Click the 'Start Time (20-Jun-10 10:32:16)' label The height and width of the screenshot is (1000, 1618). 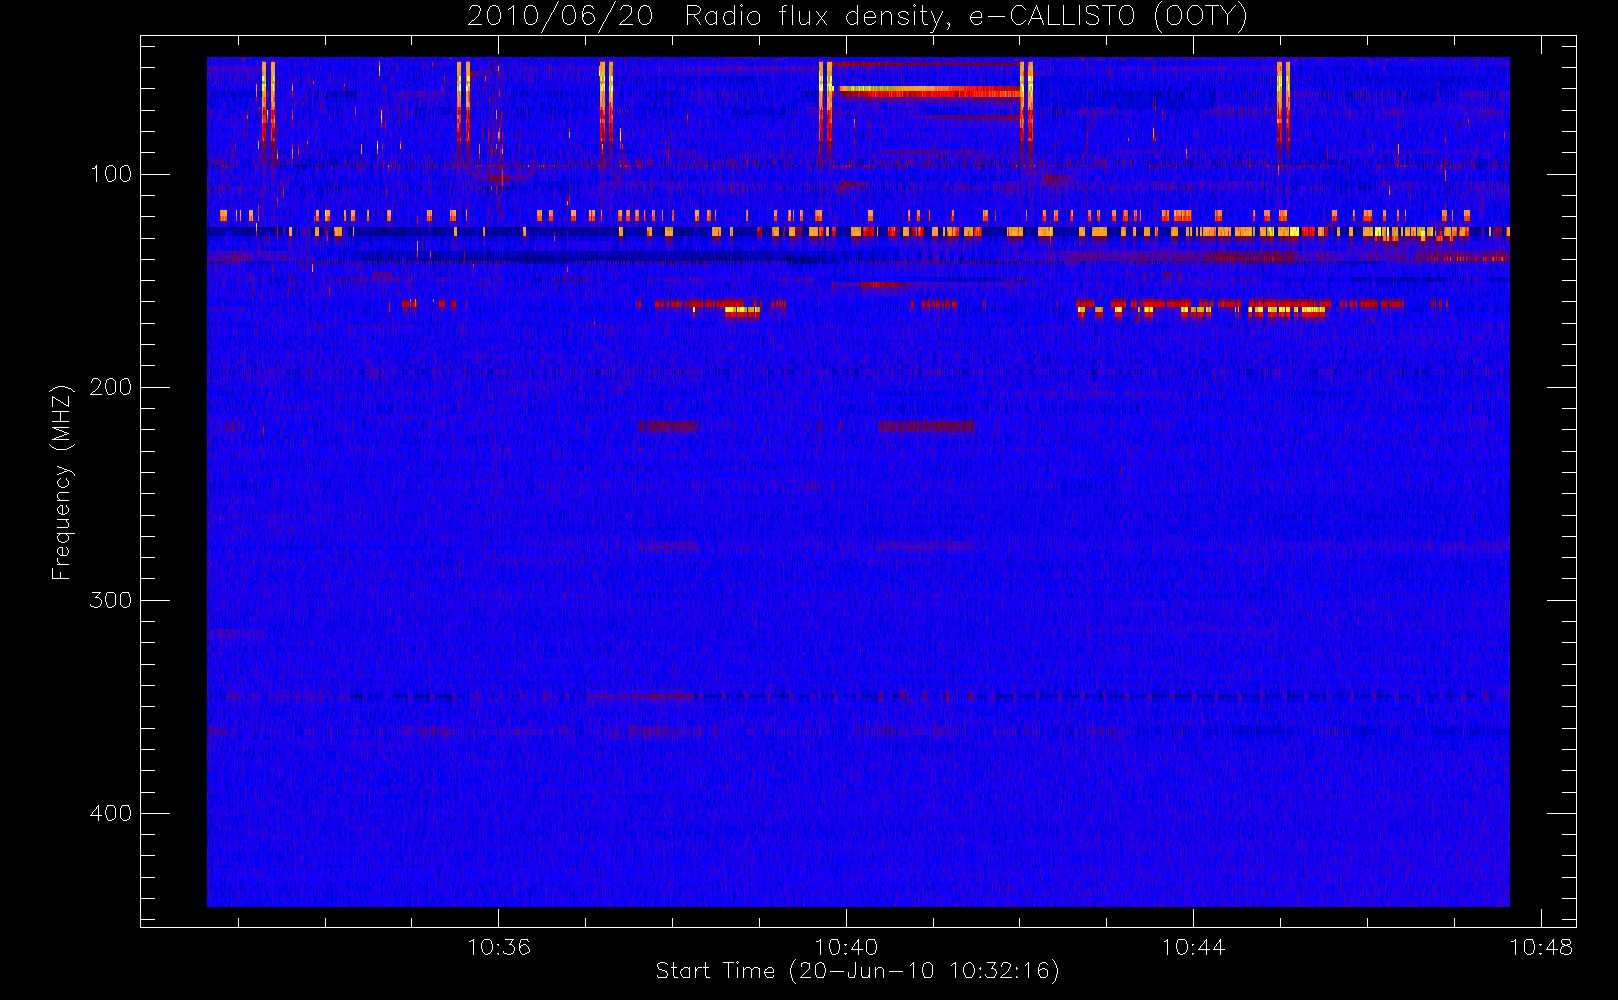857,971
